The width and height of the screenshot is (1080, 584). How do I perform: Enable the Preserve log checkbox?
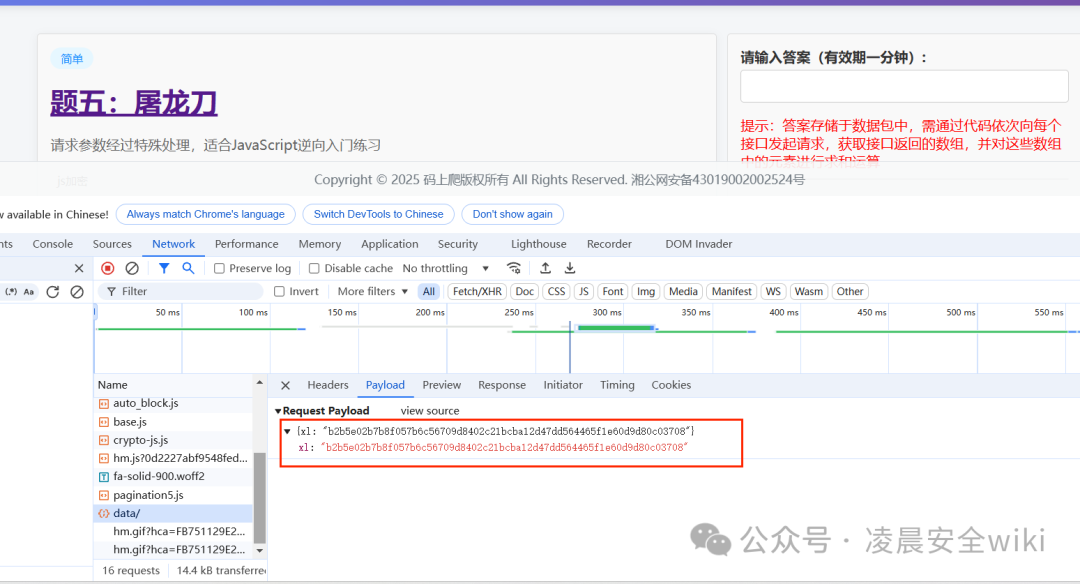(x=219, y=269)
